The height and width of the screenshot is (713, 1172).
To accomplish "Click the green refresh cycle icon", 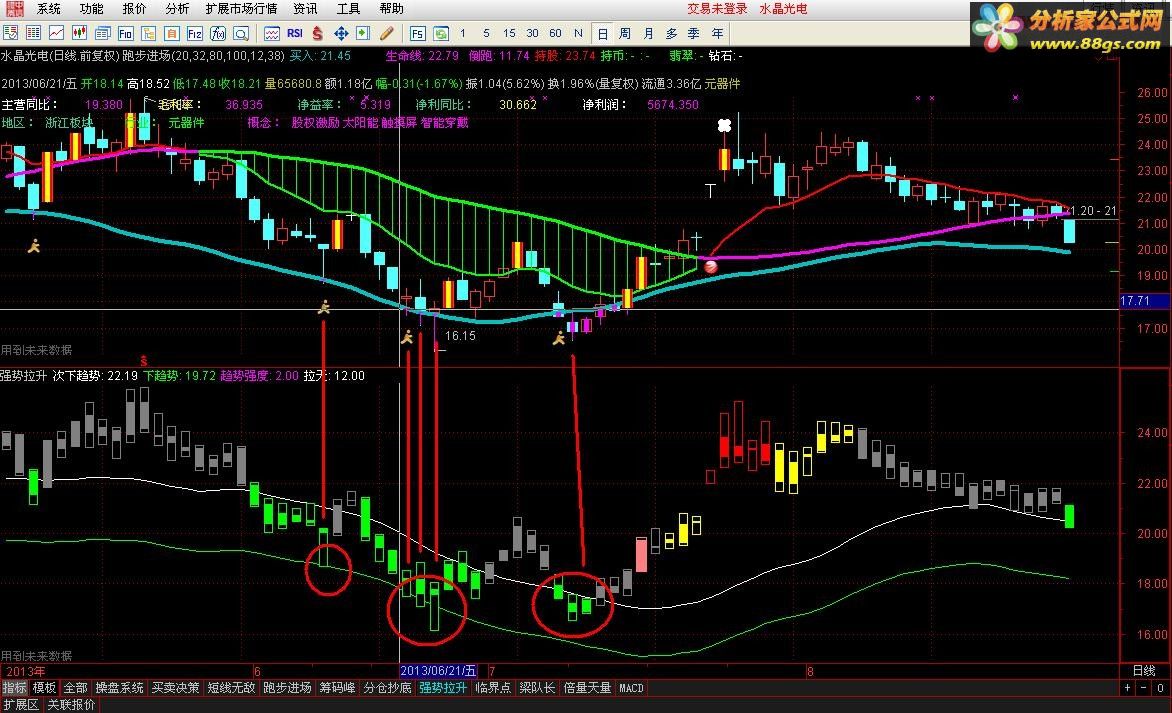I will click(441, 33).
